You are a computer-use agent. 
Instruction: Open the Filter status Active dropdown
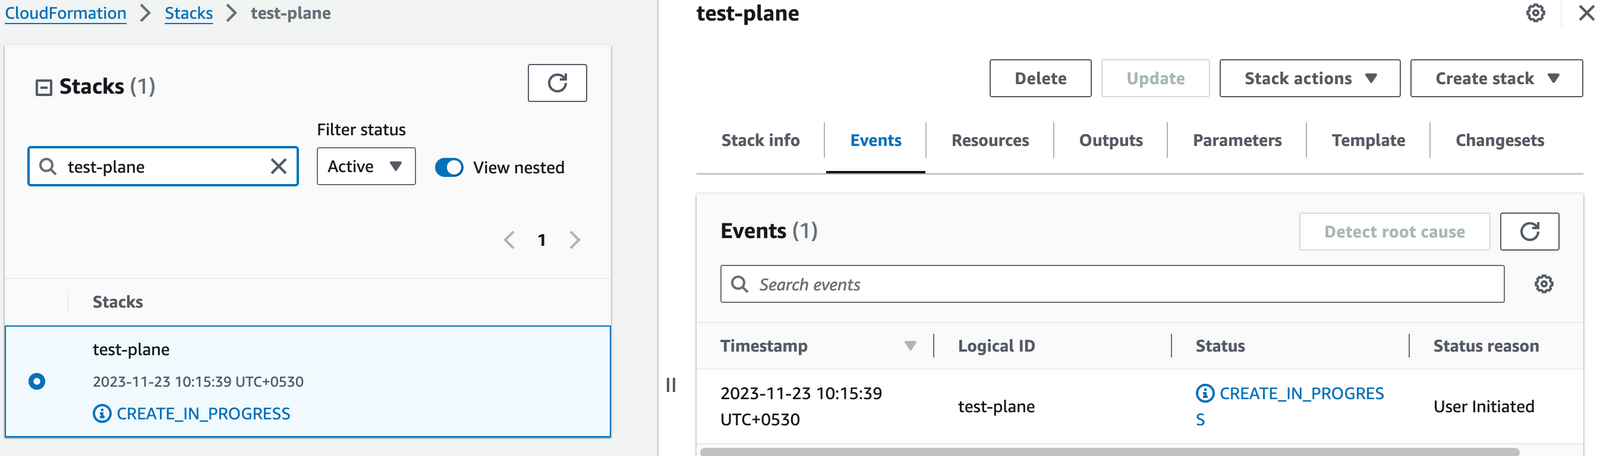point(366,167)
